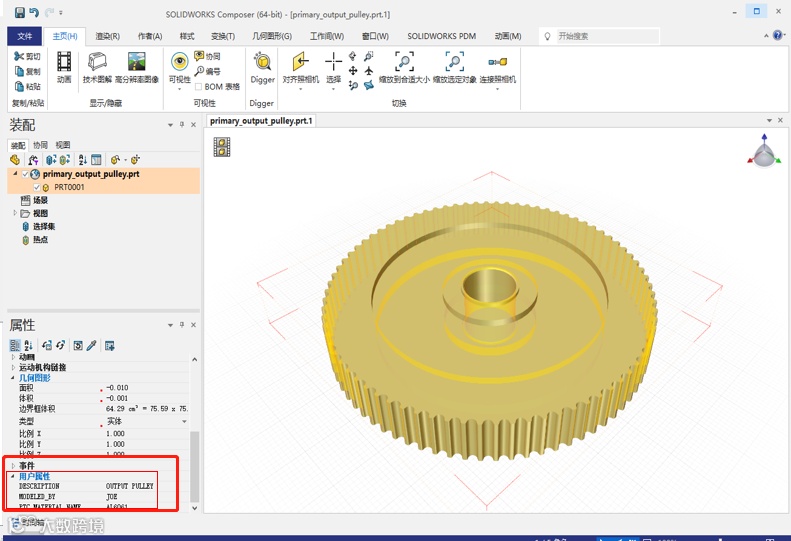
Task: Open the 可视性 dropdown arrow
Action: [180, 89]
